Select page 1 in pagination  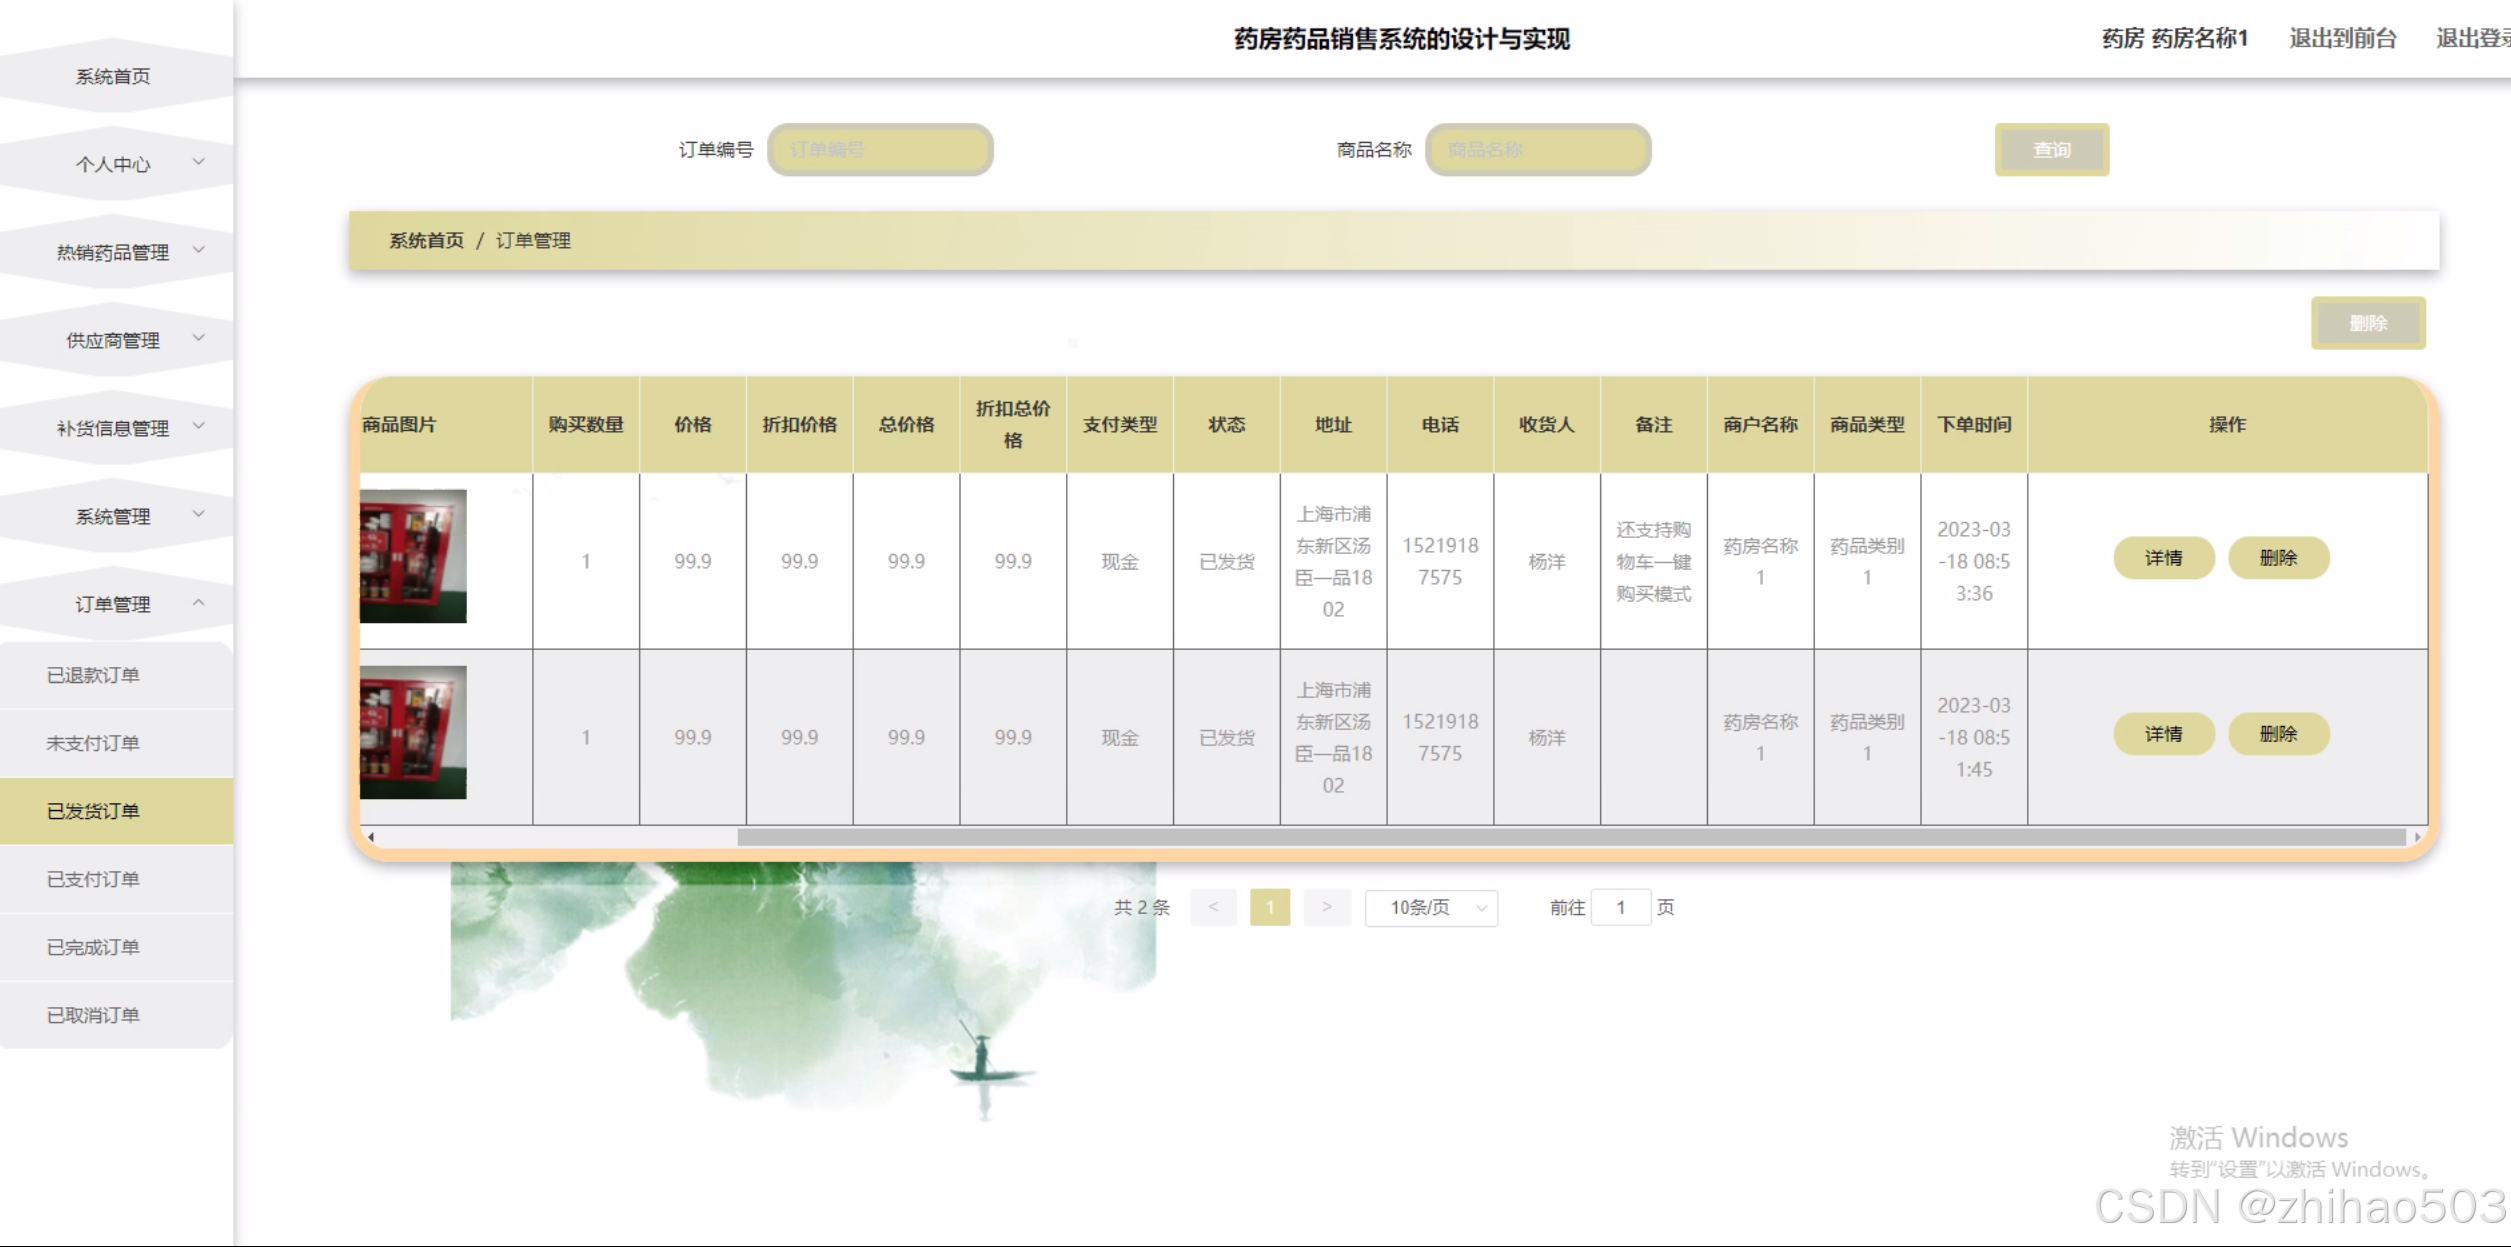pos(1270,907)
